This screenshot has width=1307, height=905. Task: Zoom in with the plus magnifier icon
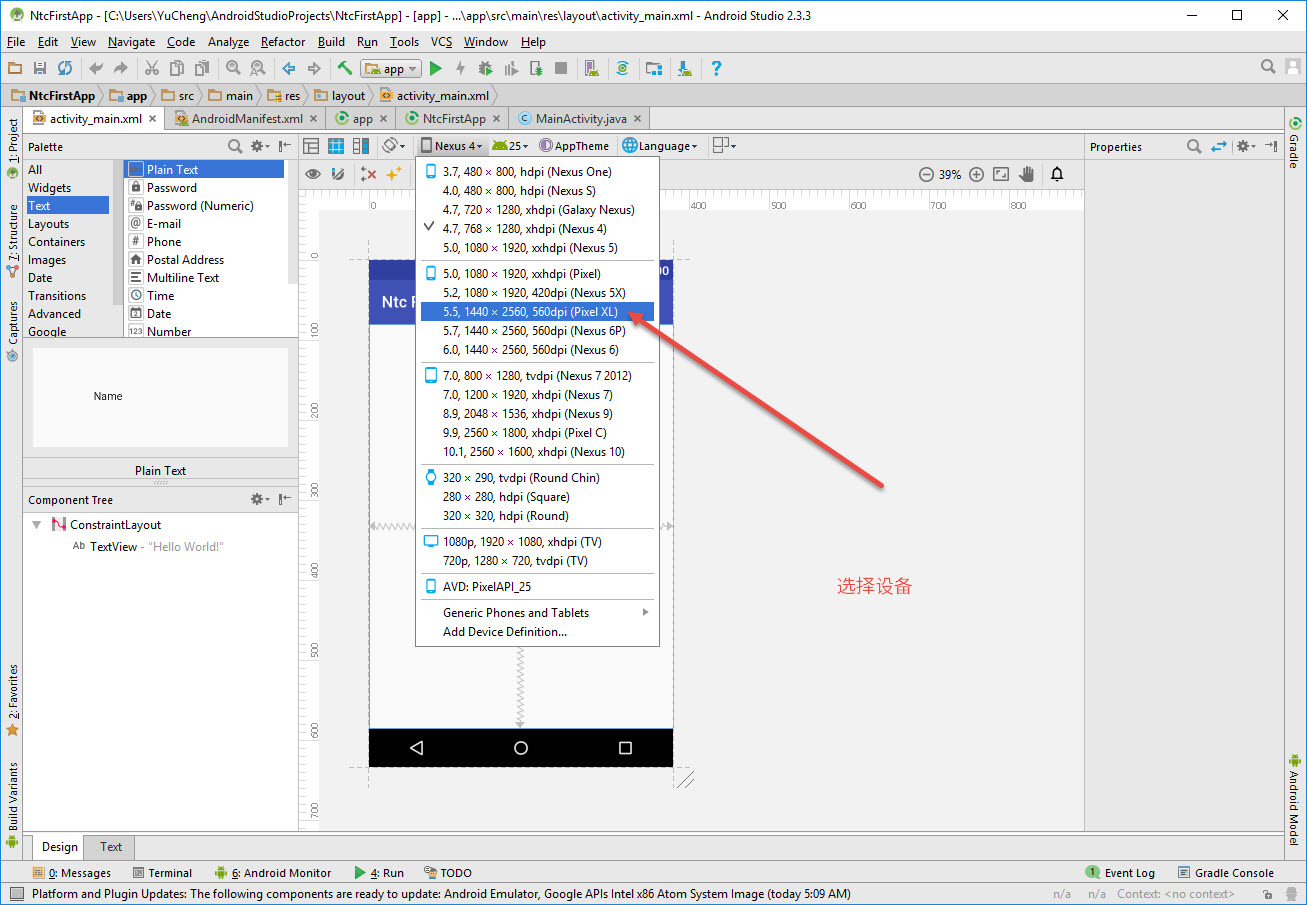(977, 174)
